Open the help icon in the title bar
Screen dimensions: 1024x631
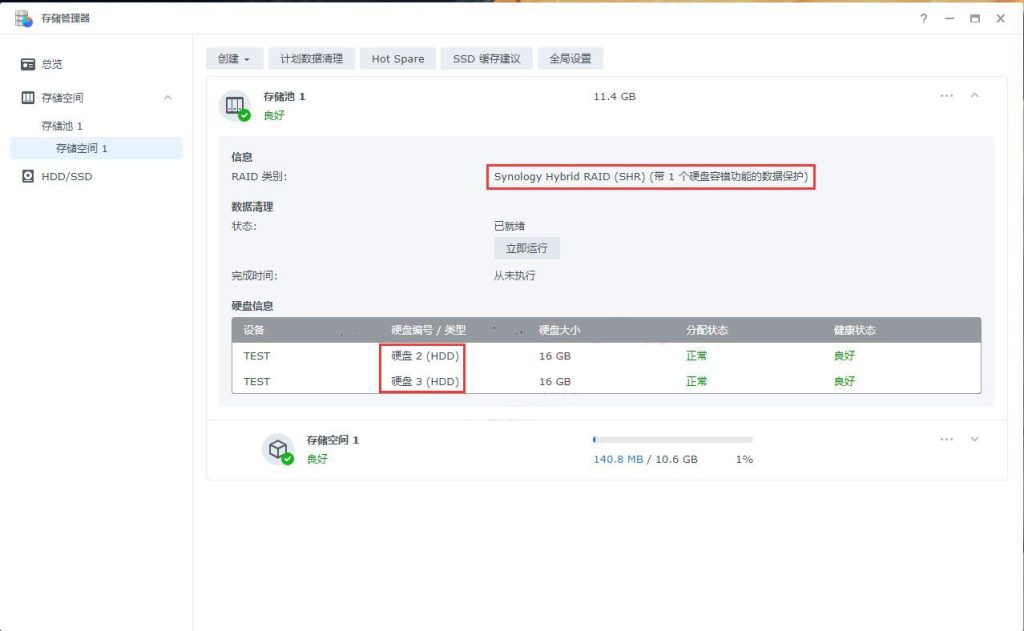[922, 18]
